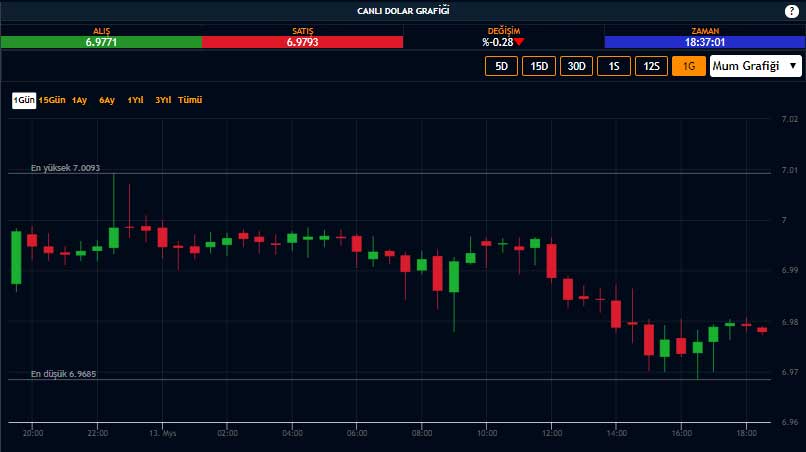
Task: Click the En düşük 6.9685 label
Action: (x=63, y=374)
